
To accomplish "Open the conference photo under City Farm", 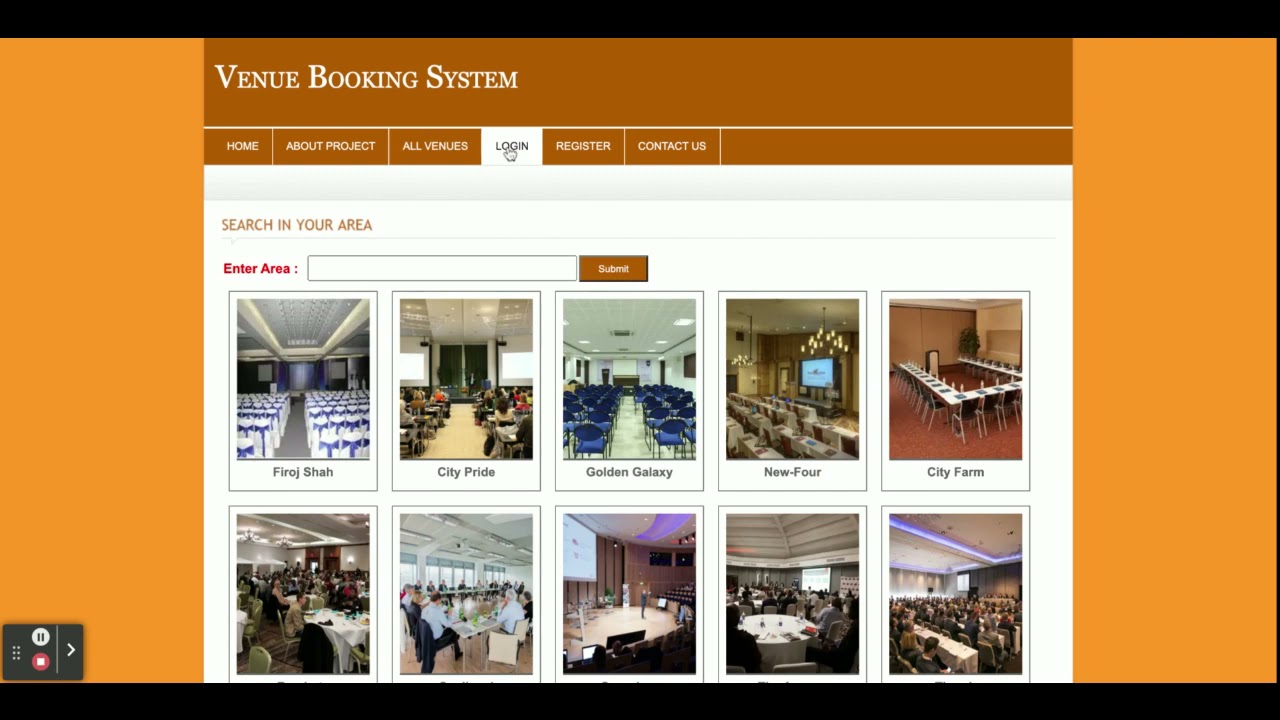I will 955,594.
